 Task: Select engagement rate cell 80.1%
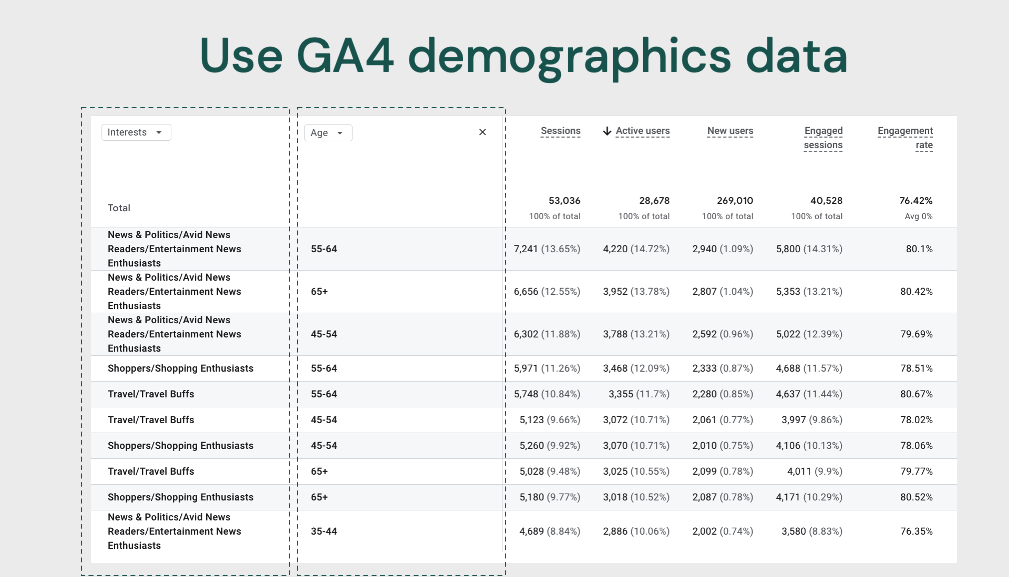pos(919,249)
